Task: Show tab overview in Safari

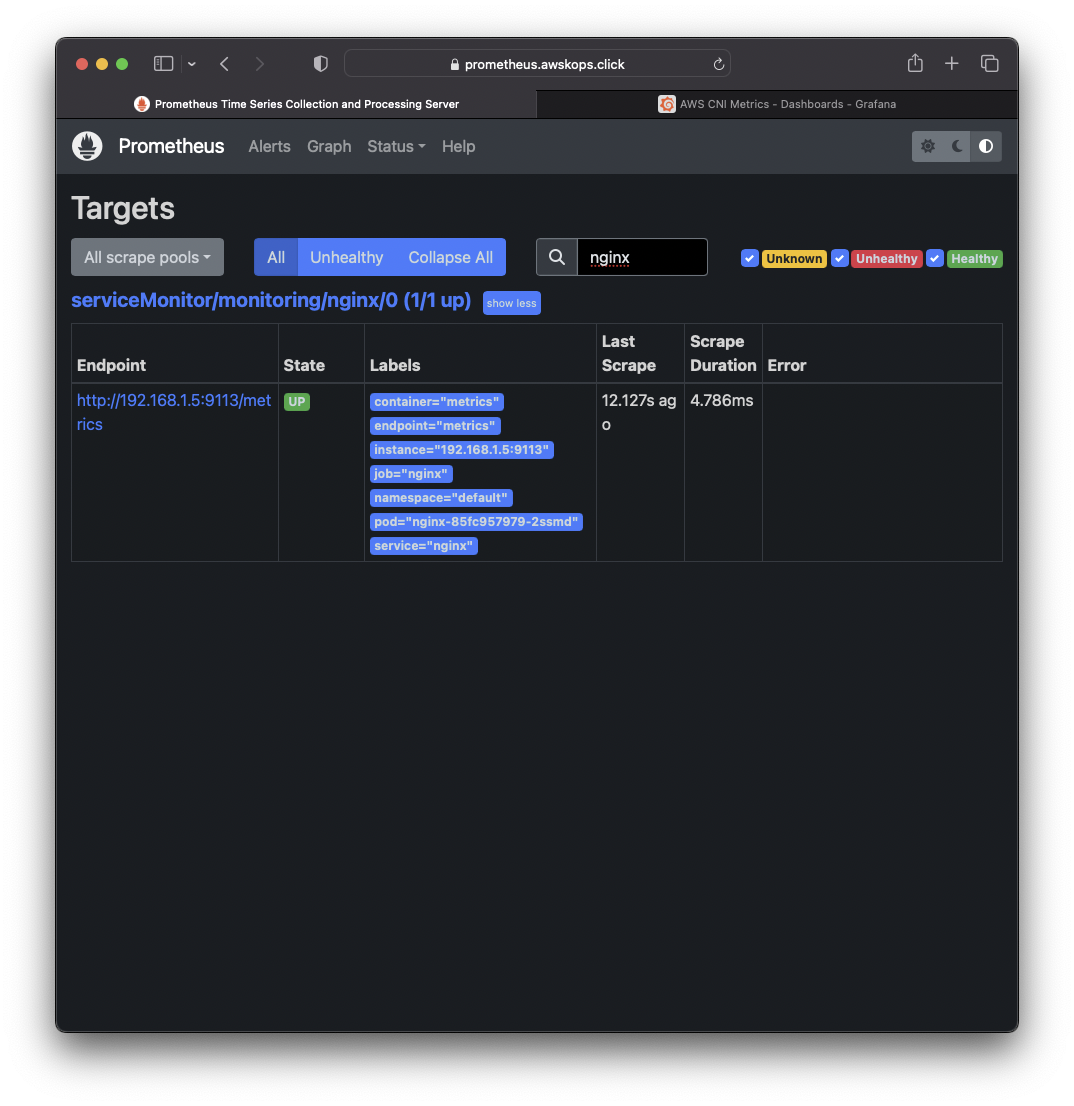Action: coord(989,63)
